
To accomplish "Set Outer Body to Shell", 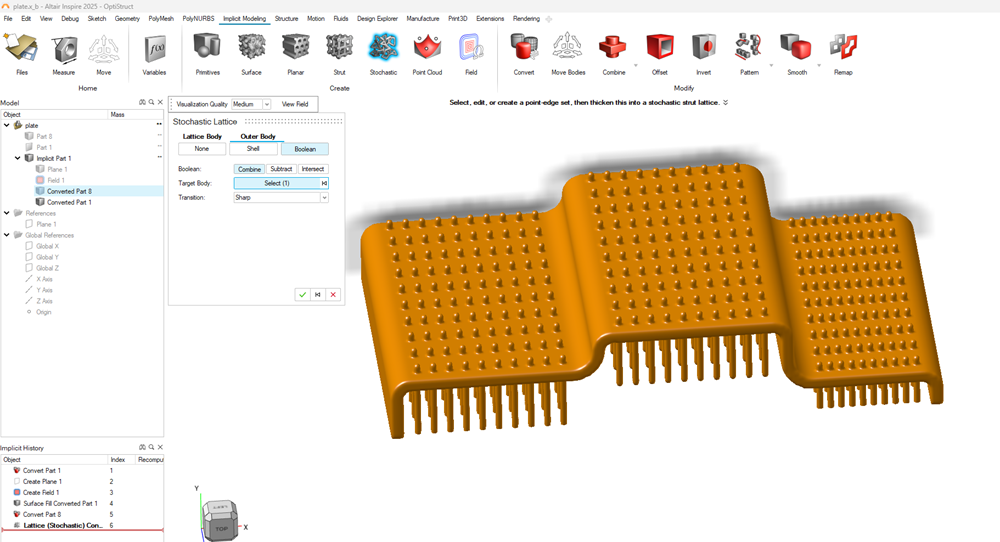I will (254, 149).
